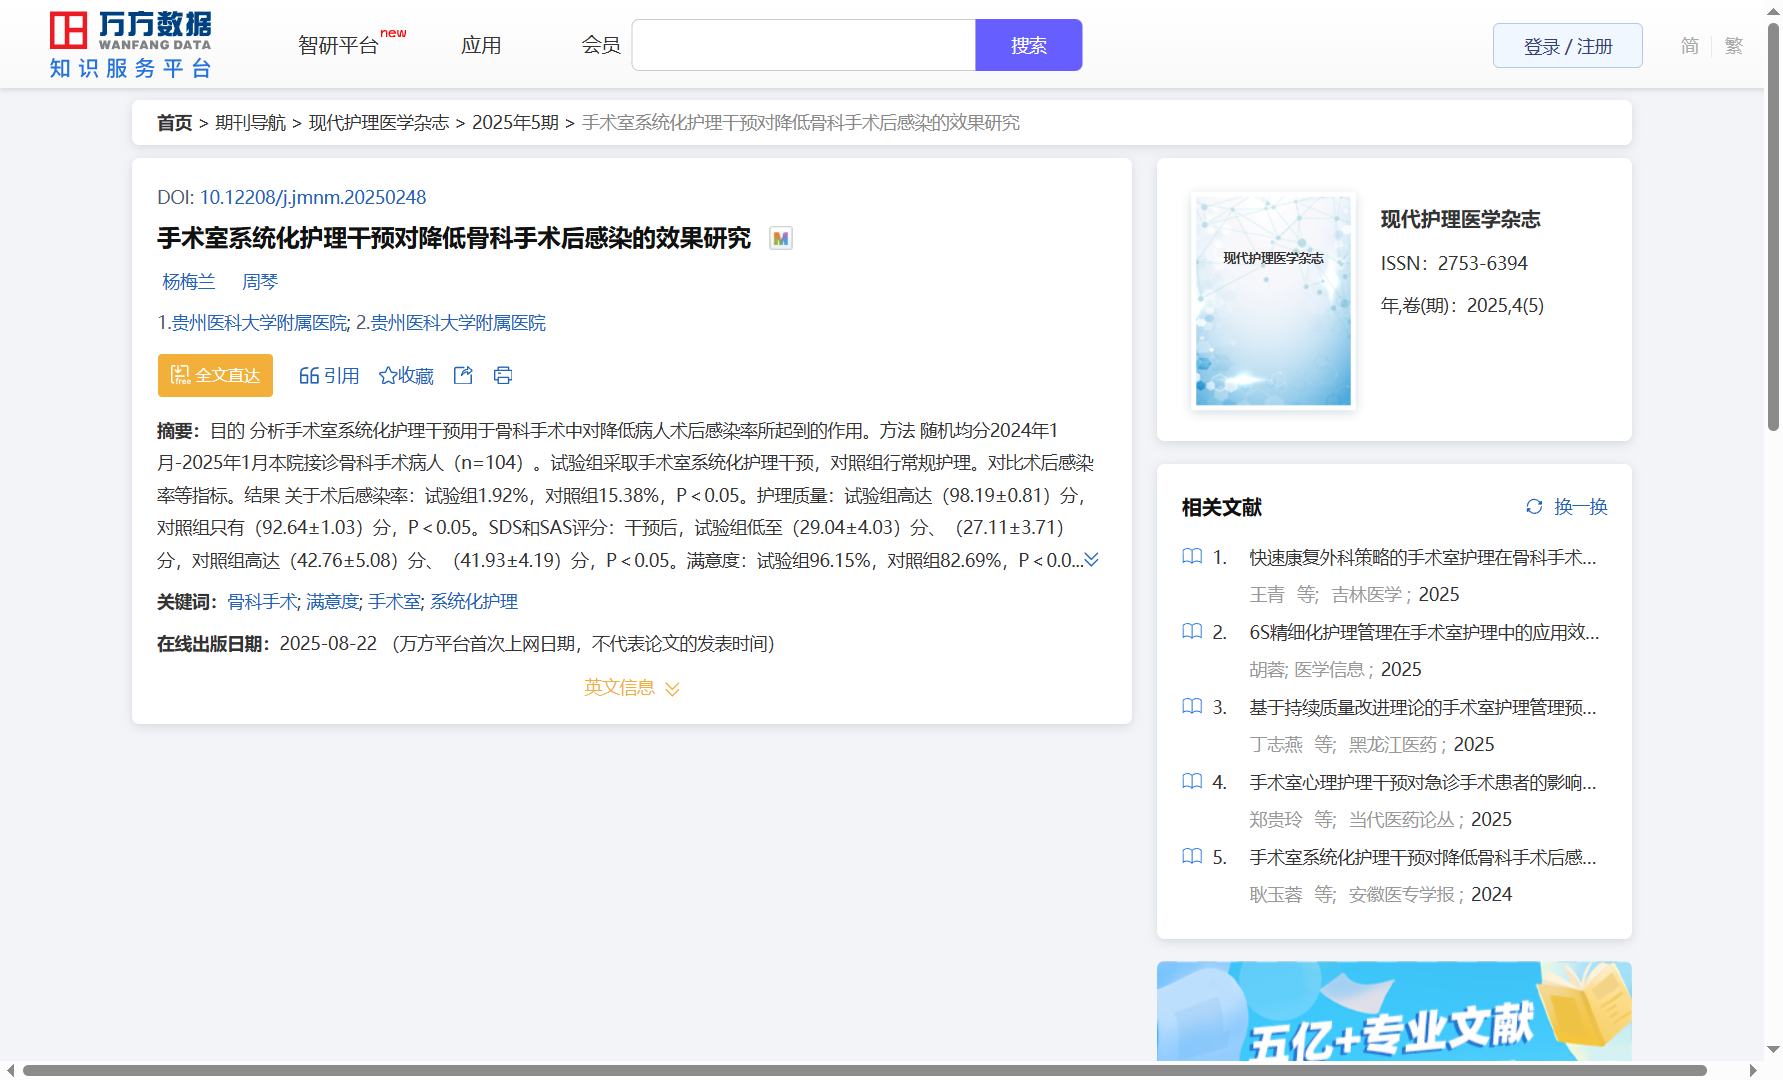The image size is (1783, 1080).
Task: Click the M badge next to article title
Action: pos(780,239)
